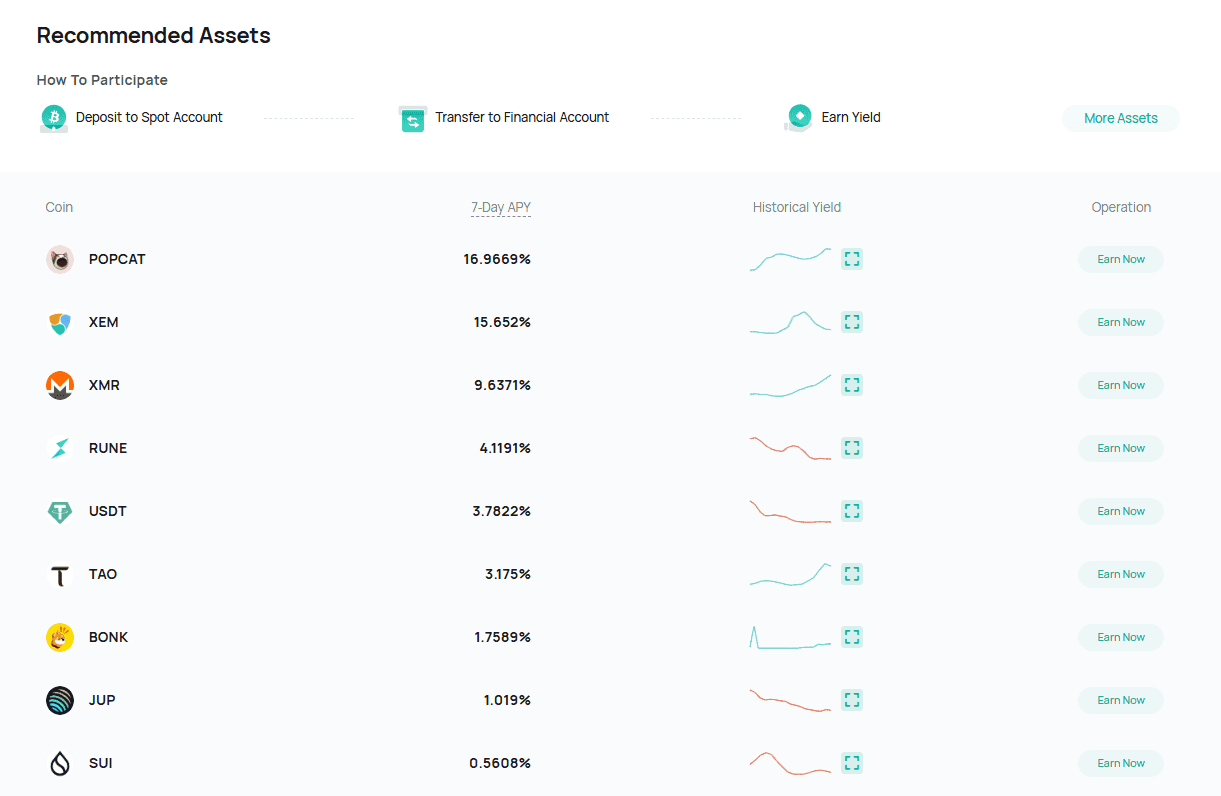The image size is (1221, 796).
Task: Click Transfer to Financial Account text
Action: tap(522, 117)
